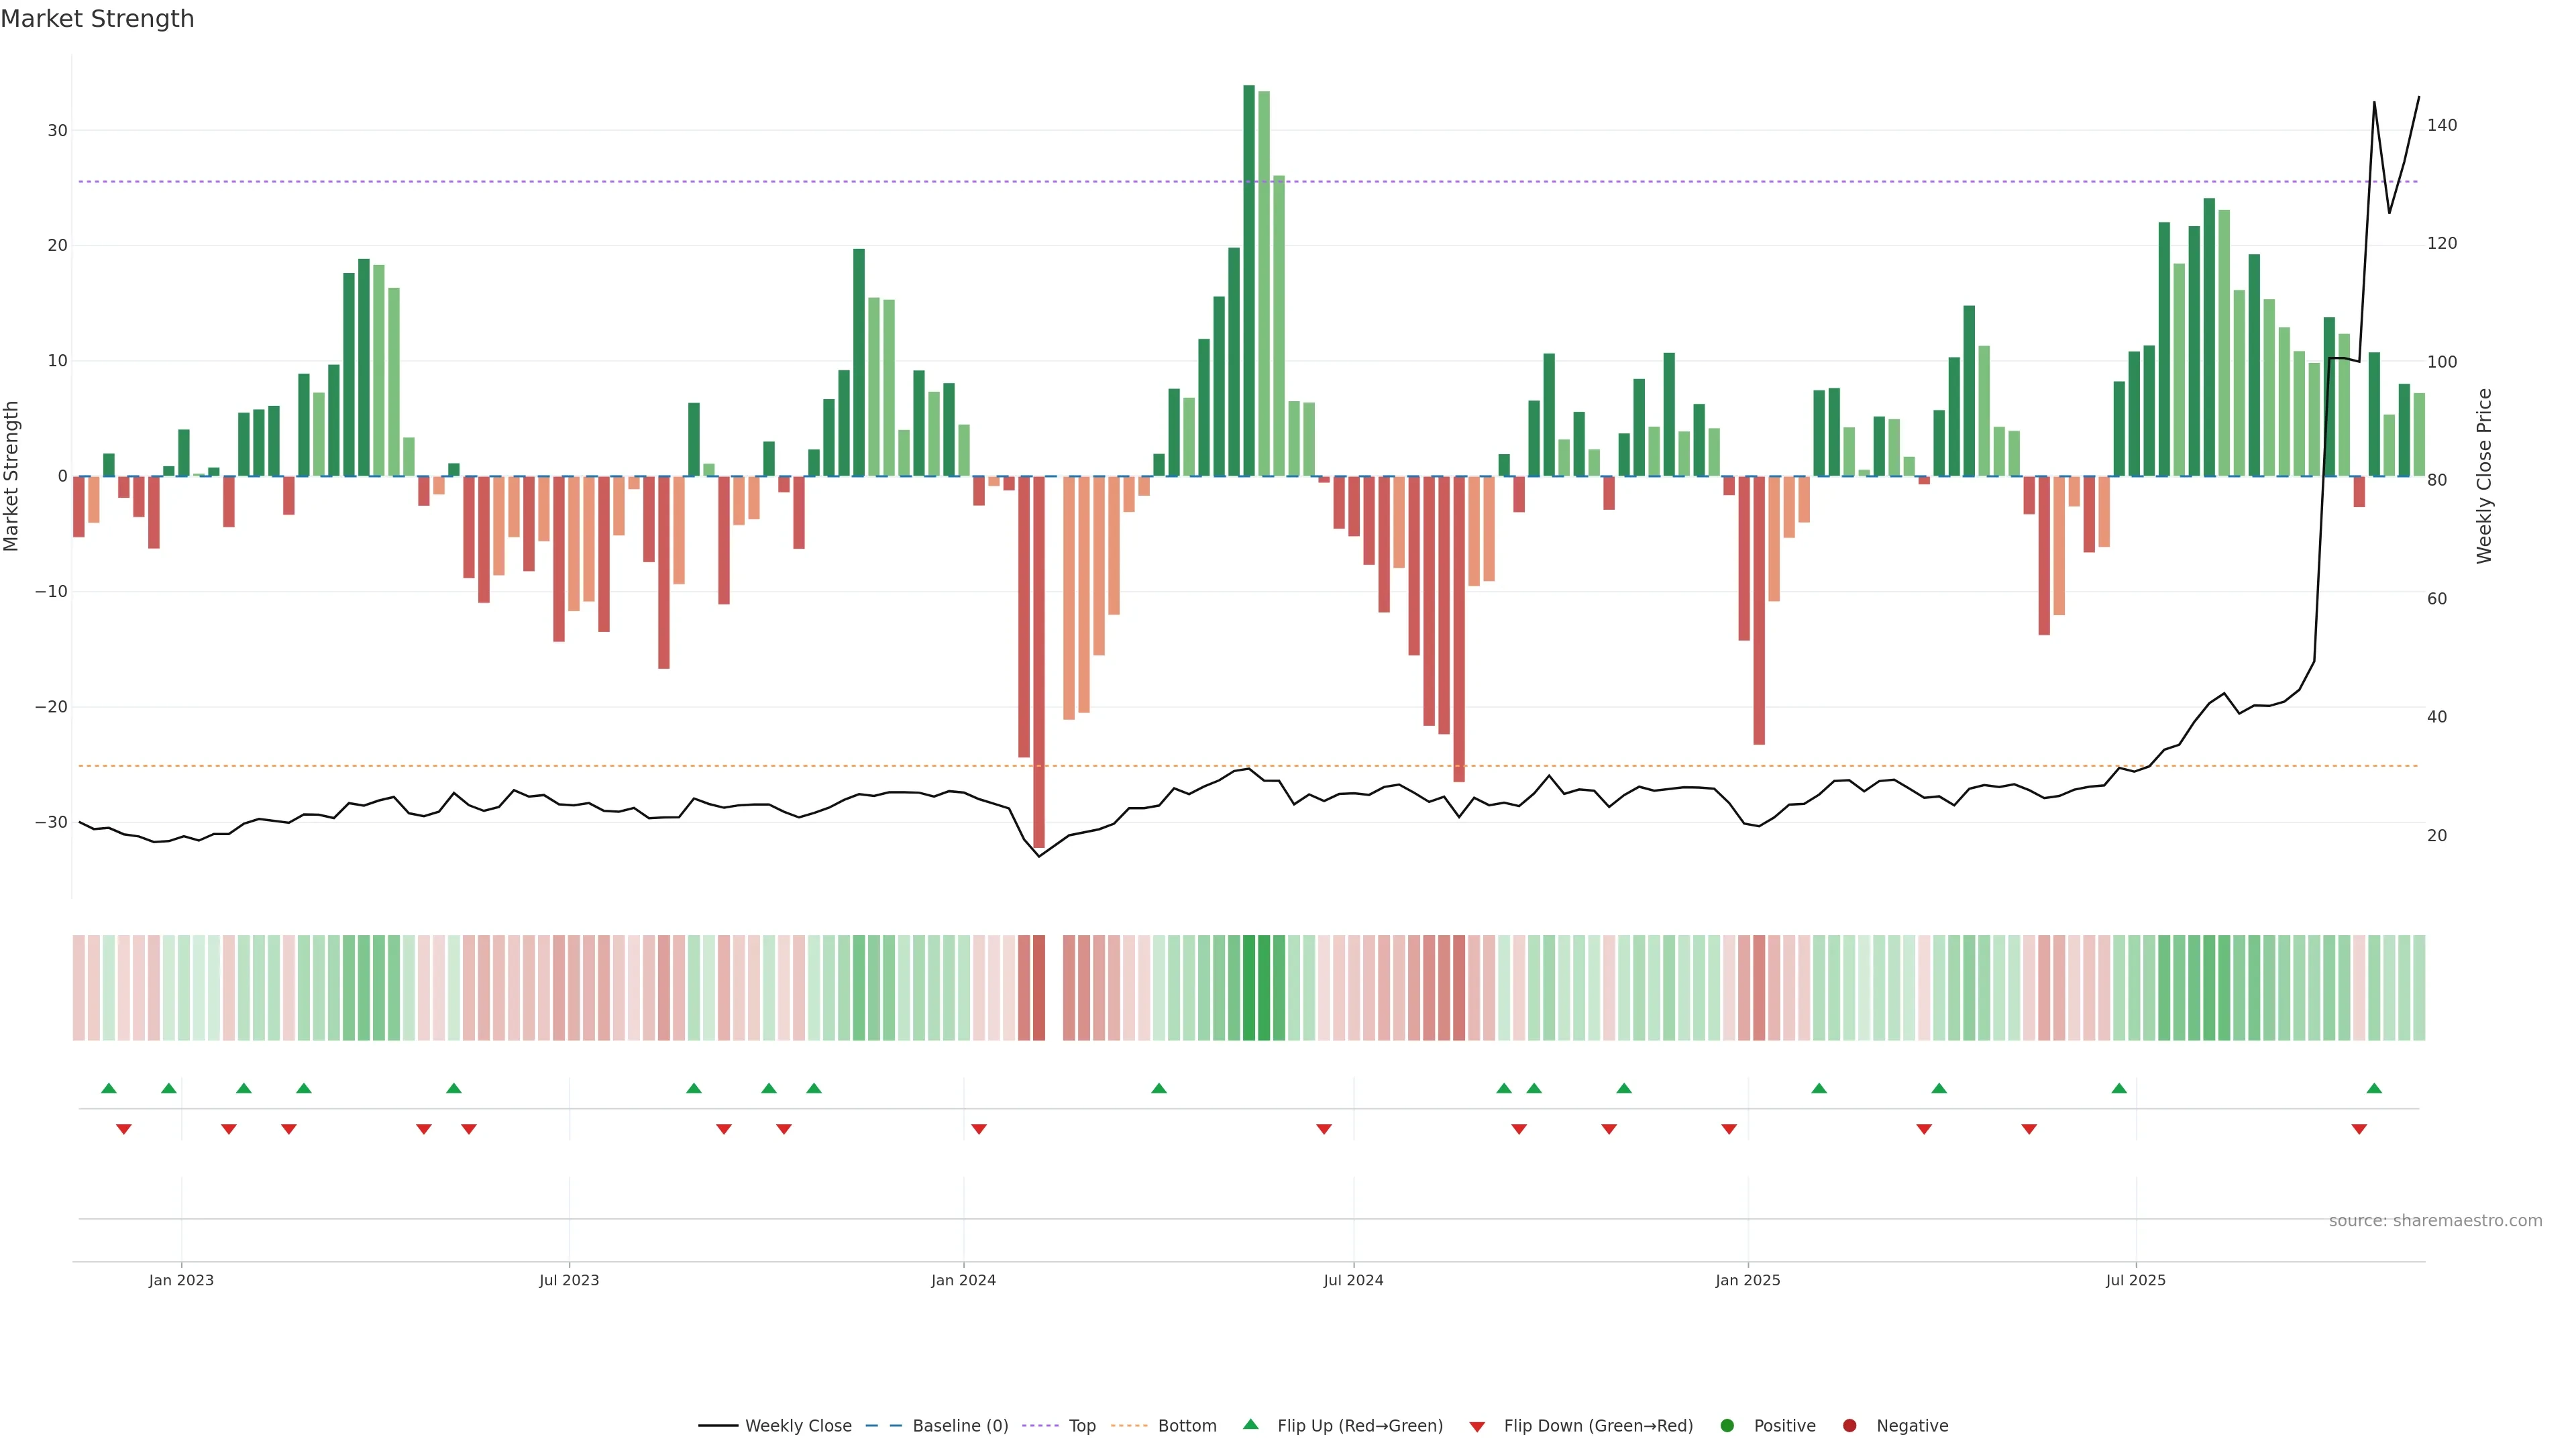Click the Jul 2025 x-axis label
Viewport: 2576px width, 1449px height.
tap(2135, 1280)
